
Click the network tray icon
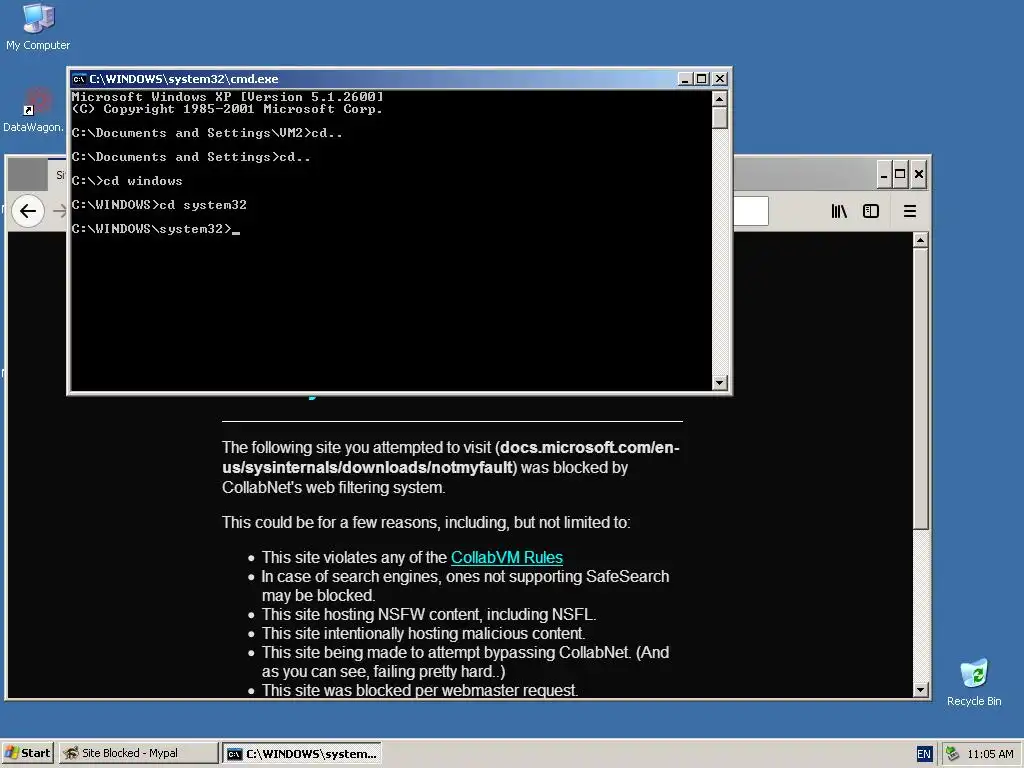952,754
